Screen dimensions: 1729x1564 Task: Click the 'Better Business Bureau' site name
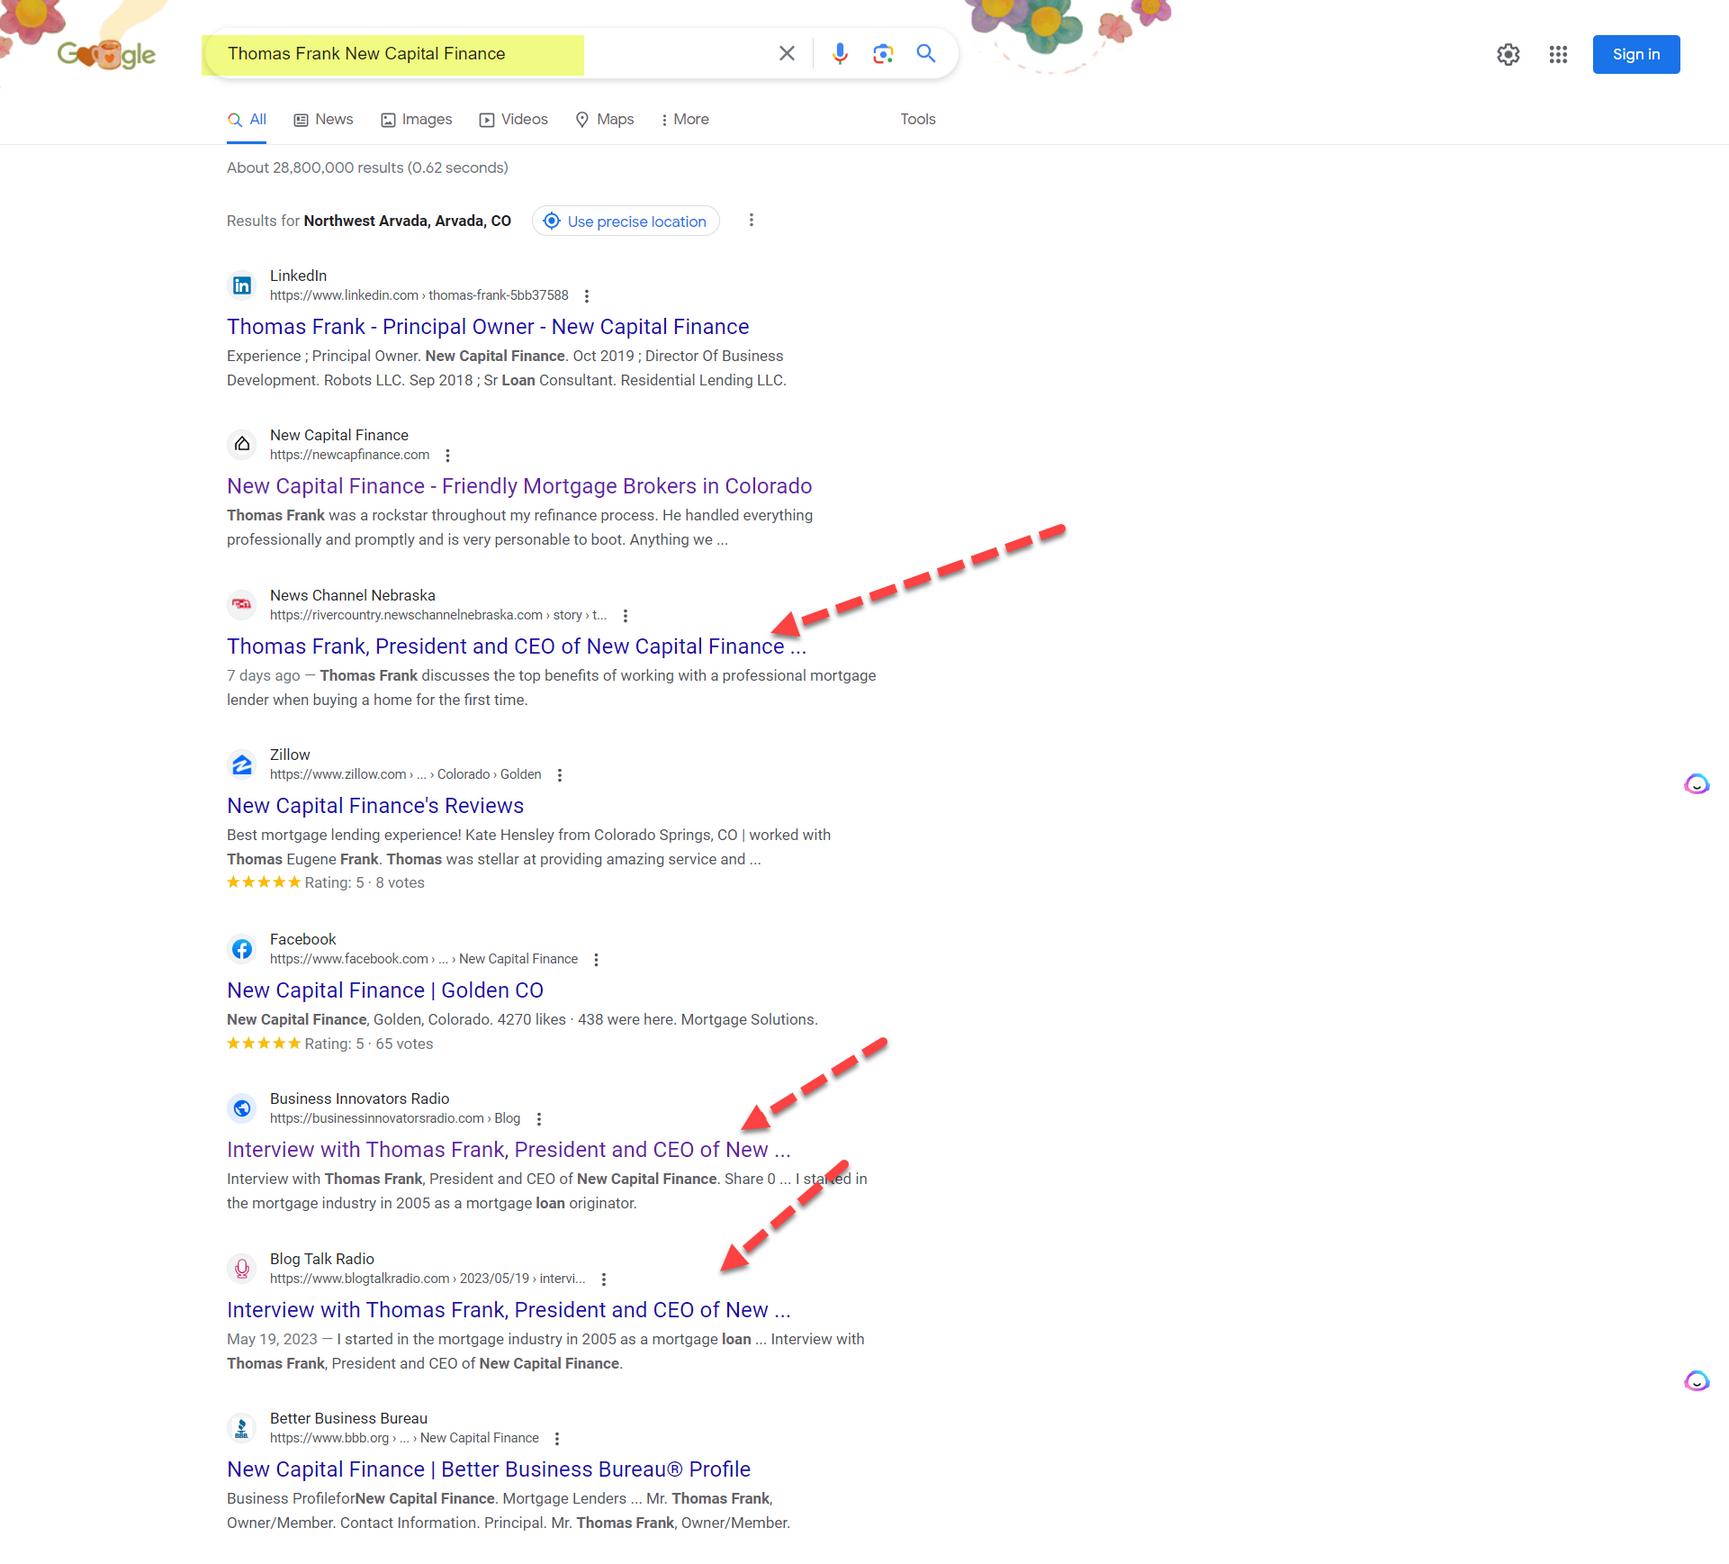point(349,1418)
